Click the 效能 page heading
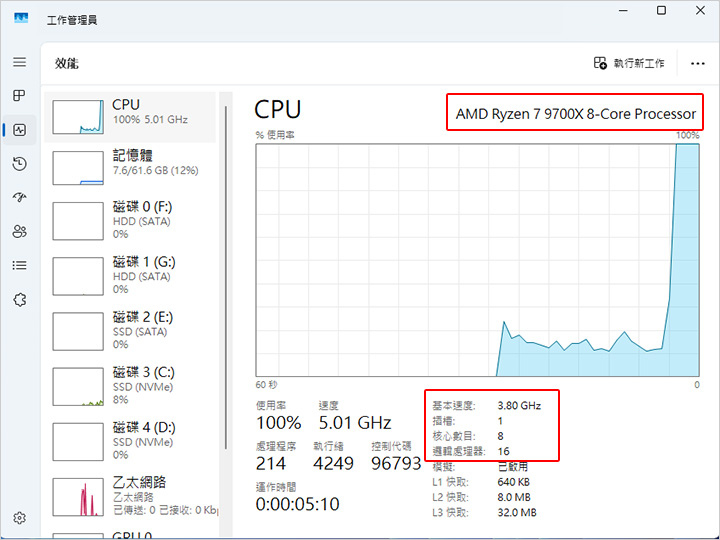720x540 pixels. [67, 63]
